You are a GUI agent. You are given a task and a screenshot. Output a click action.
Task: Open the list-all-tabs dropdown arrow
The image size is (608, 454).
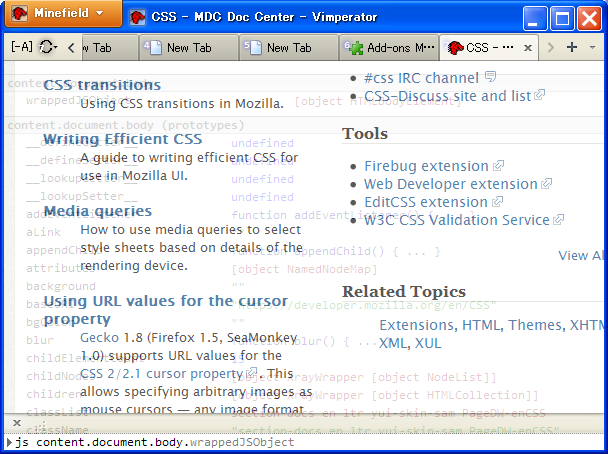(592, 48)
